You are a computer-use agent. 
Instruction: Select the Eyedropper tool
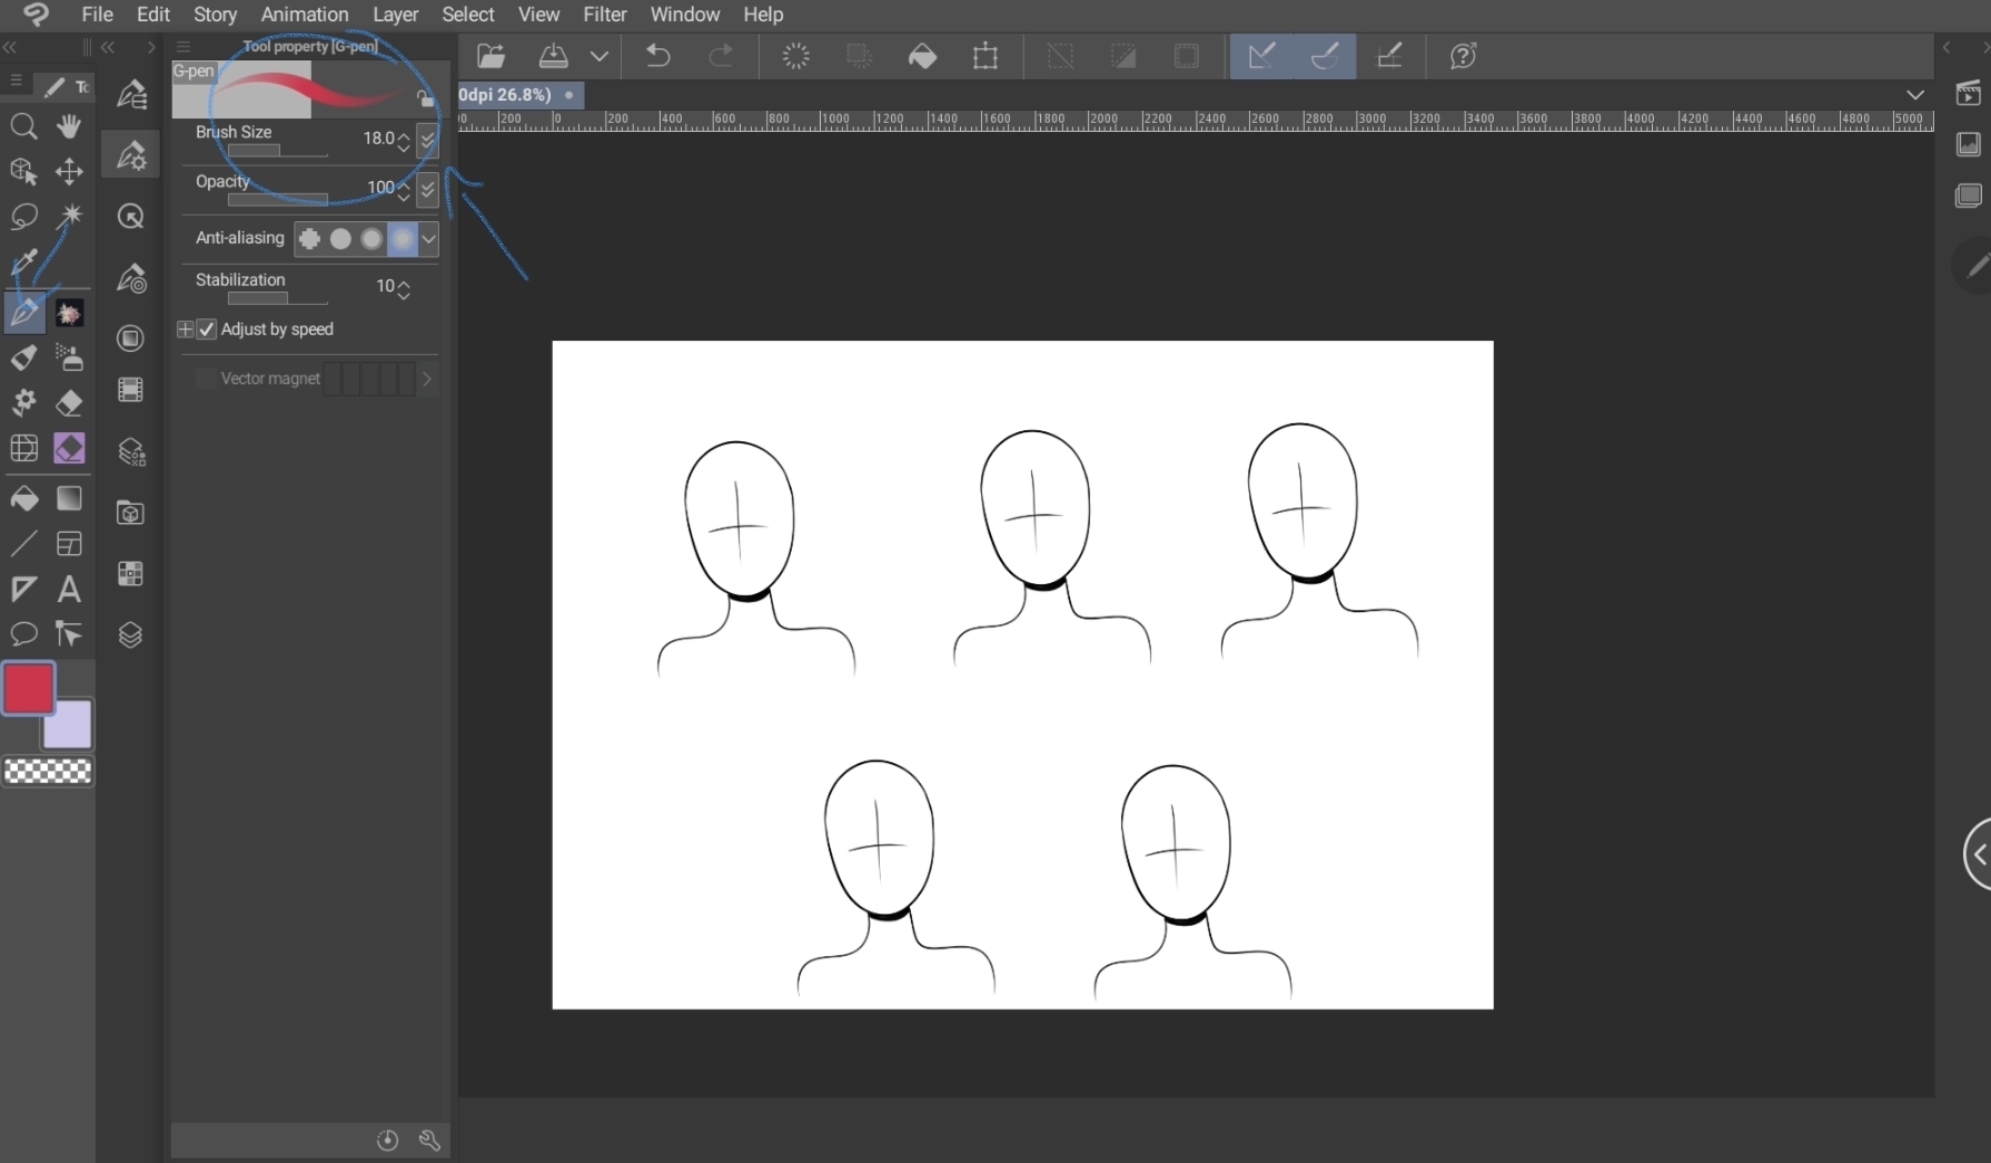(23, 262)
